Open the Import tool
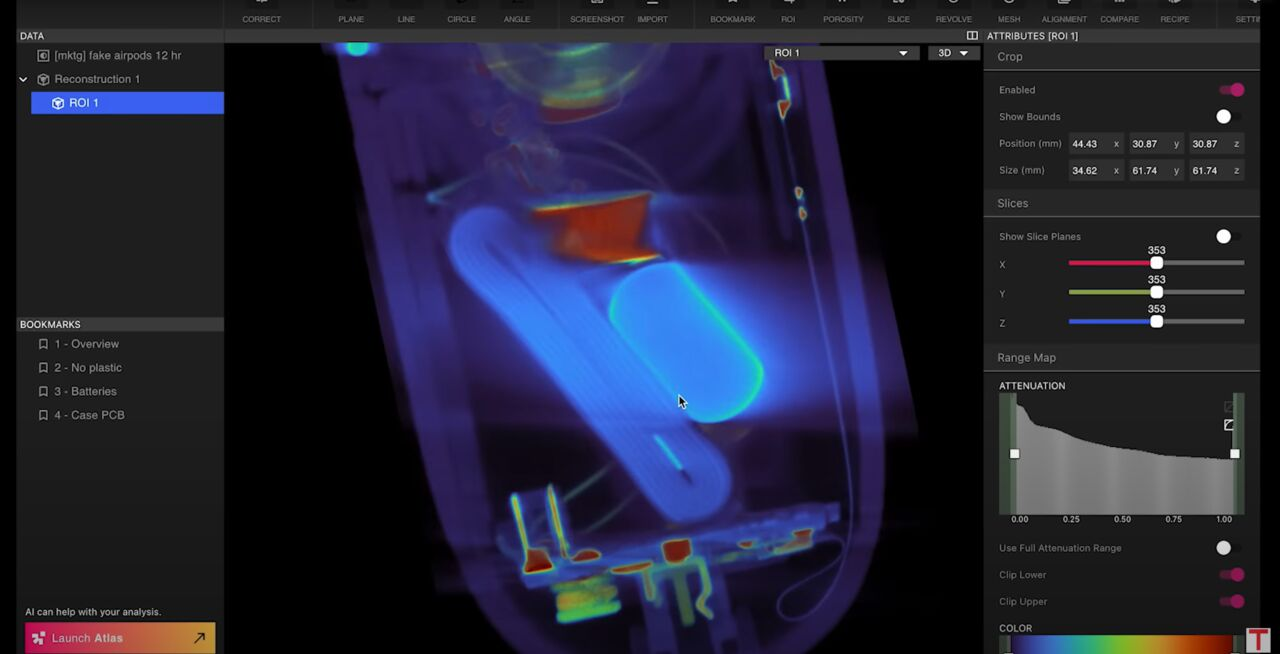 click(652, 13)
